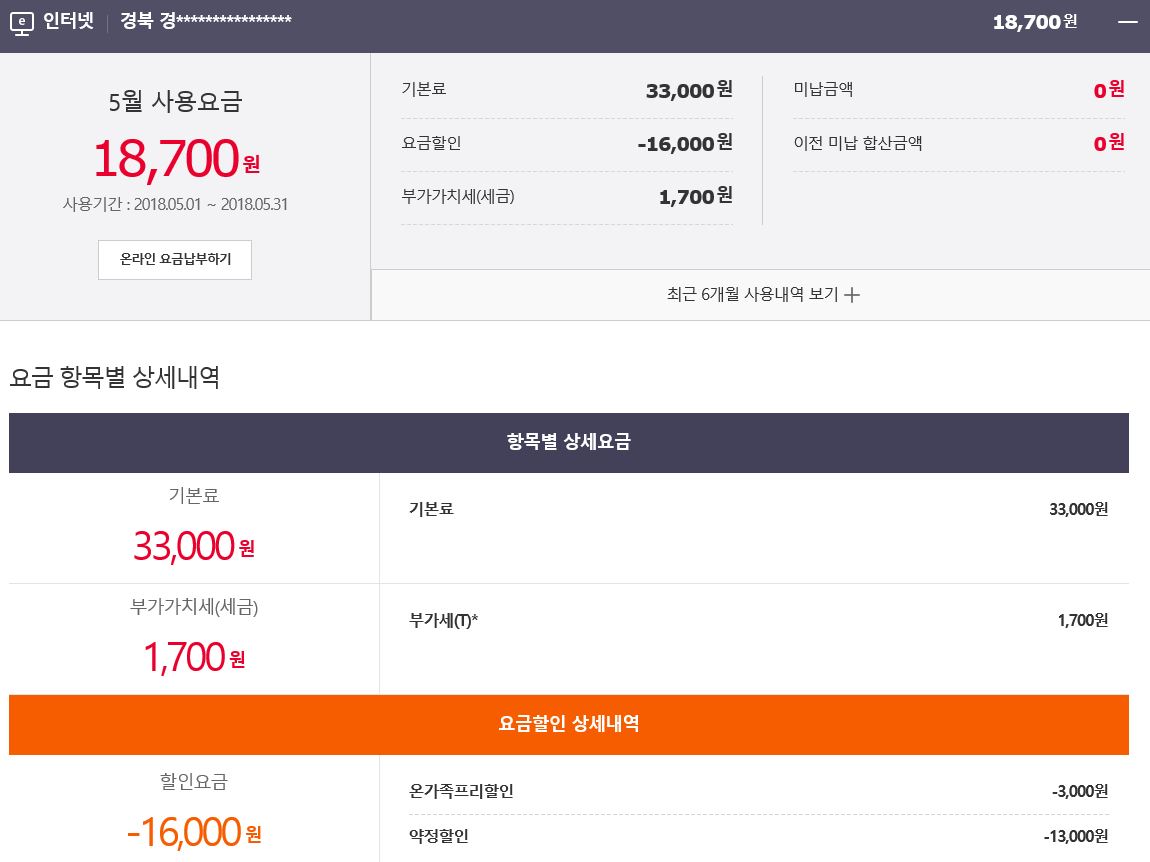Image resolution: width=1150 pixels, height=862 pixels.
Task: Click the 부가가치세(세금) 1,700원 summary row
Action: (566, 196)
